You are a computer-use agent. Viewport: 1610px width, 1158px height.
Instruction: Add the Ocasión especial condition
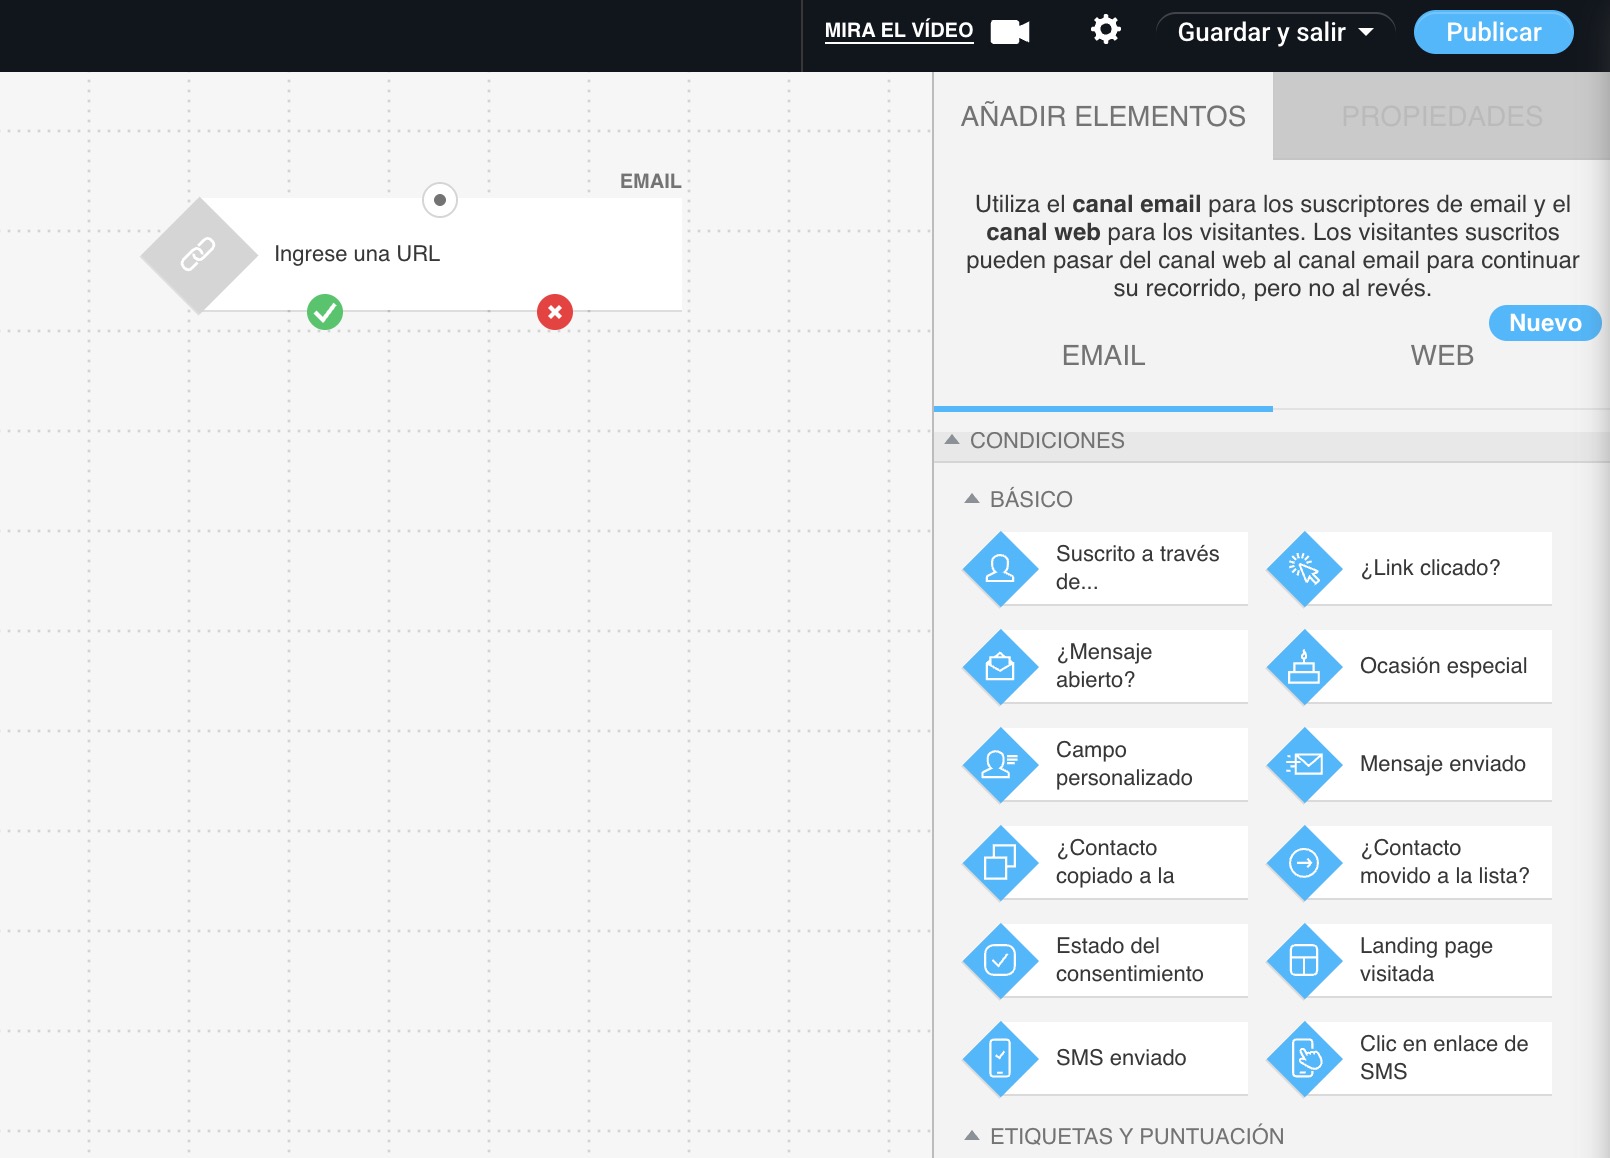tap(1306, 666)
